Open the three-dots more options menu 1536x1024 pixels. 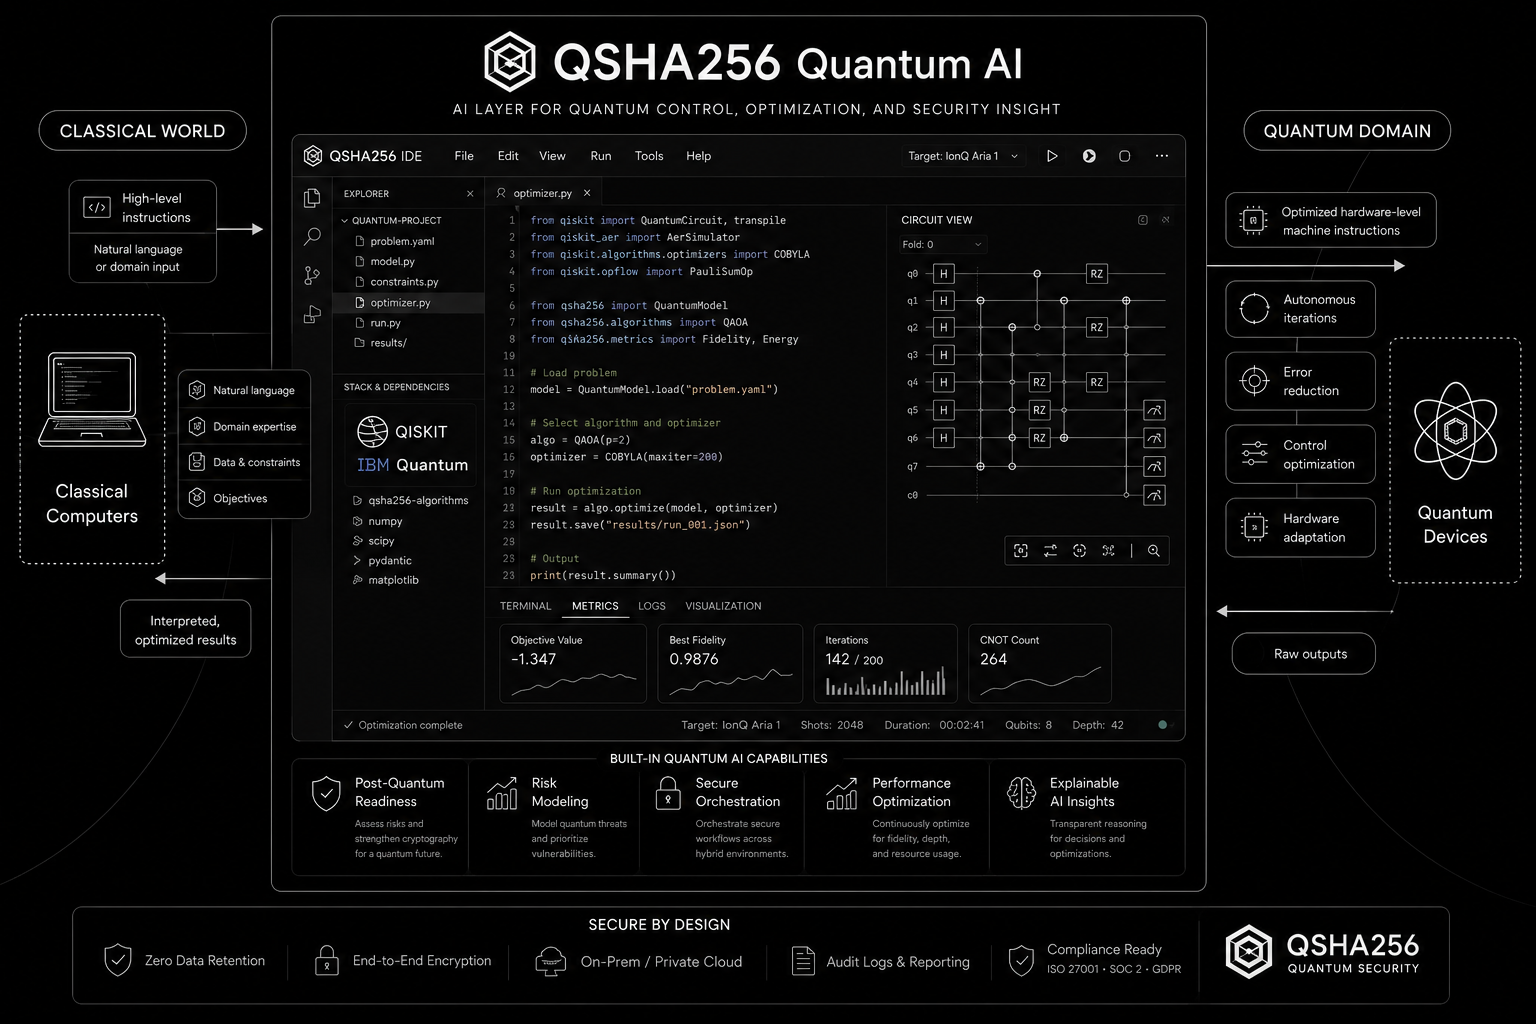tap(1161, 156)
